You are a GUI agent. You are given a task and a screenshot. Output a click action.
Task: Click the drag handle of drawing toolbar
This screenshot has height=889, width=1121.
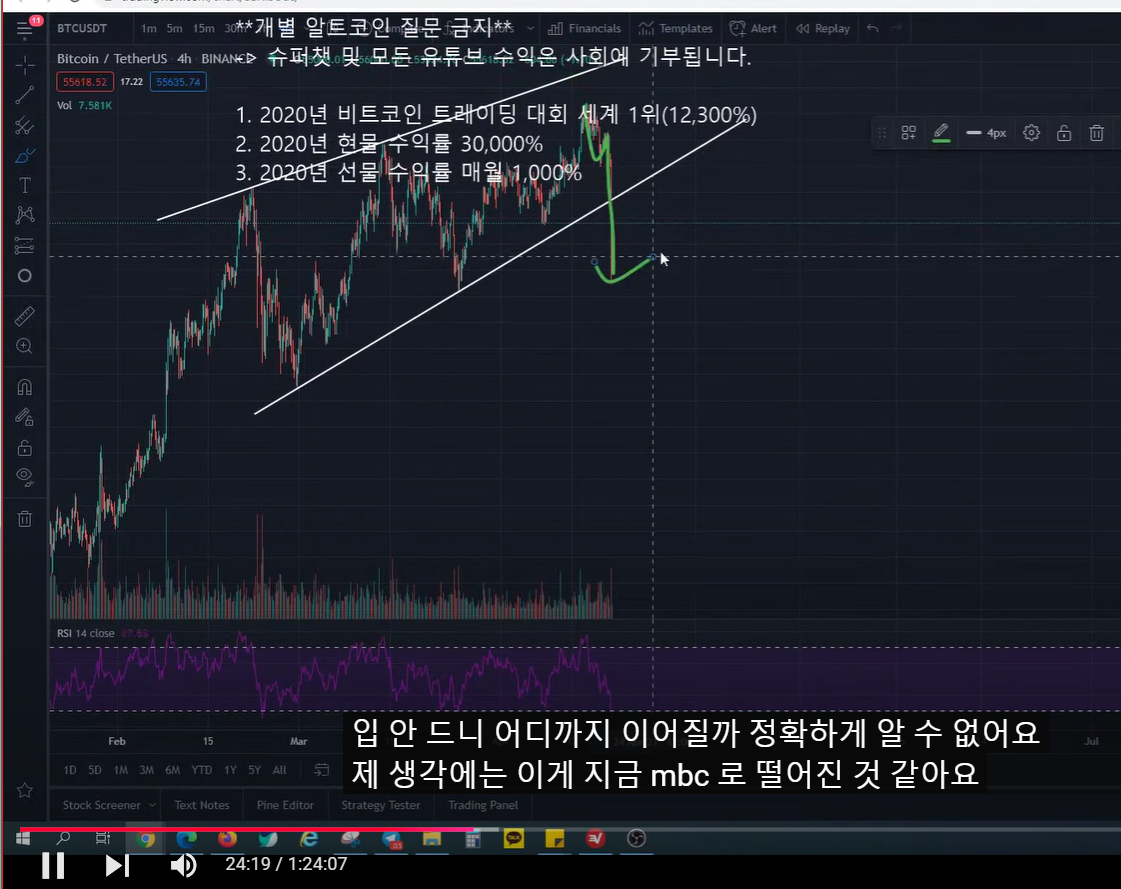click(x=882, y=133)
